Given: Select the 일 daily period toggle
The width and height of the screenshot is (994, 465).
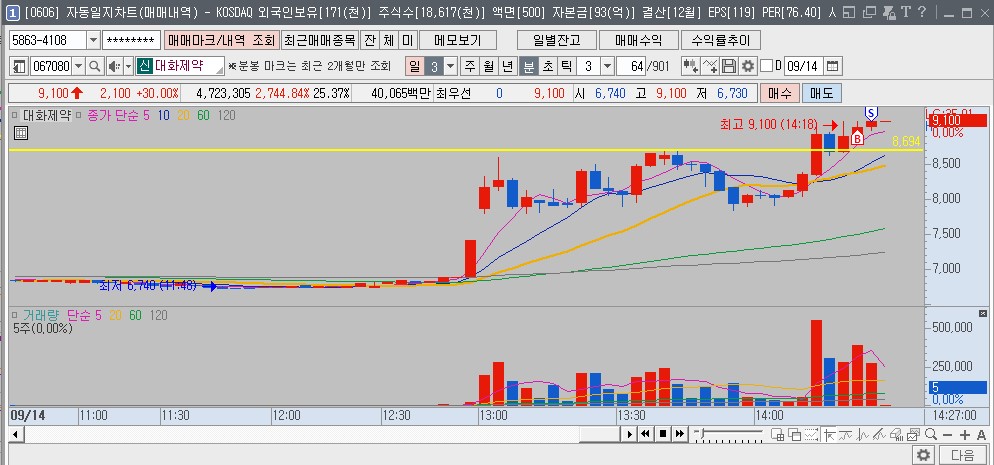Looking at the screenshot, I should click(x=415, y=66).
